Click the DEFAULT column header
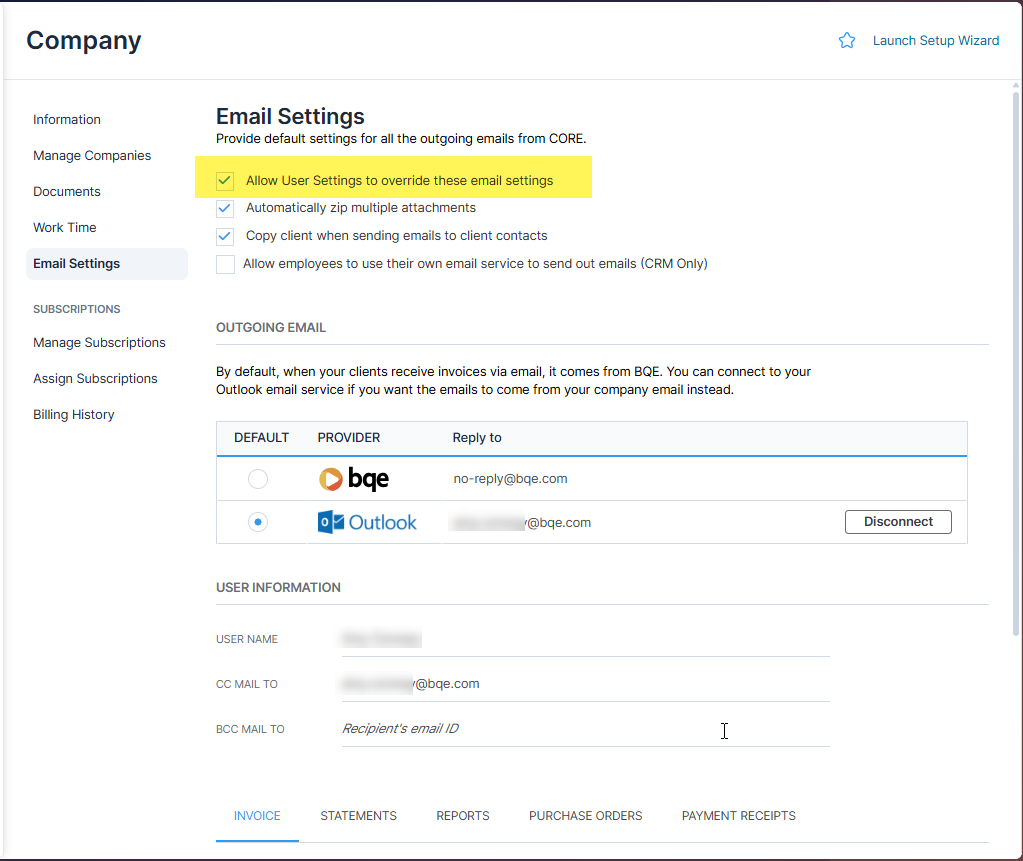 click(261, 438)
